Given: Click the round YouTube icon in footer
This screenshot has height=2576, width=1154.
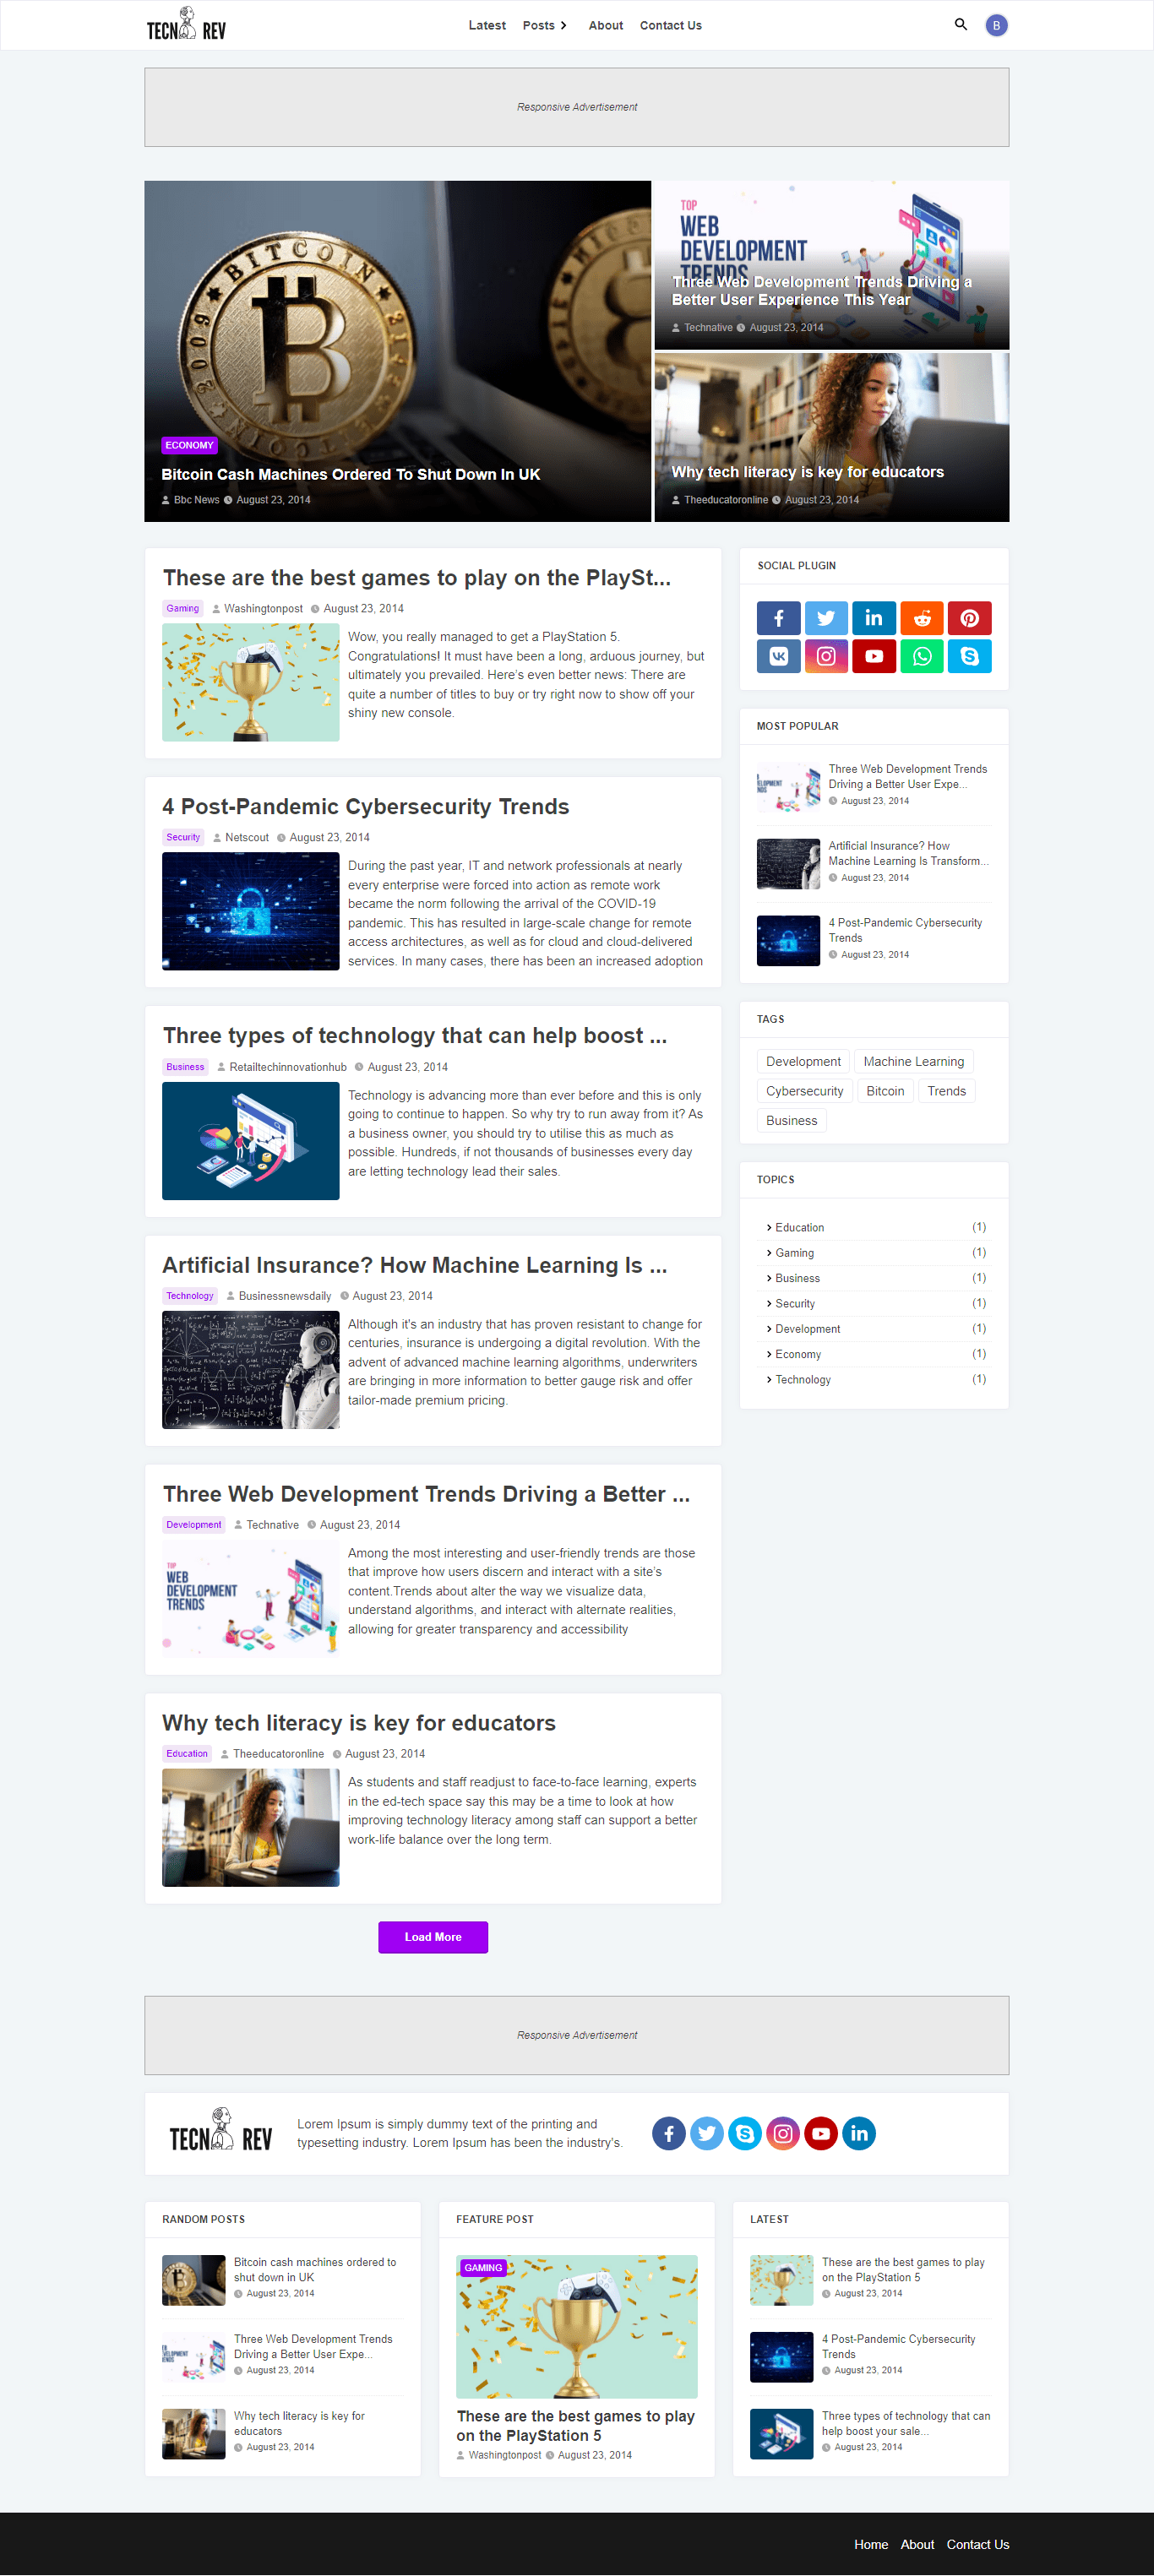Looking at the screenshot, I should [821, 2133].
